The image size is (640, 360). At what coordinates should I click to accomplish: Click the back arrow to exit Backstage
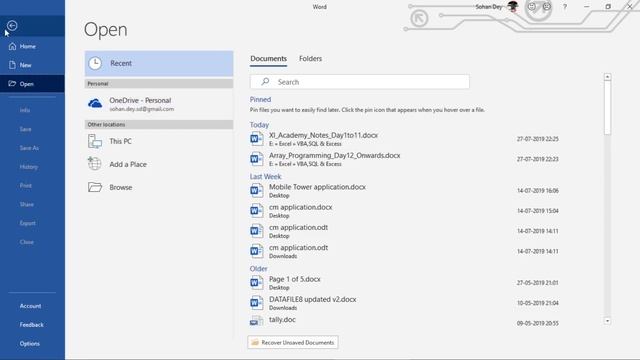click(x=12, y=26)
